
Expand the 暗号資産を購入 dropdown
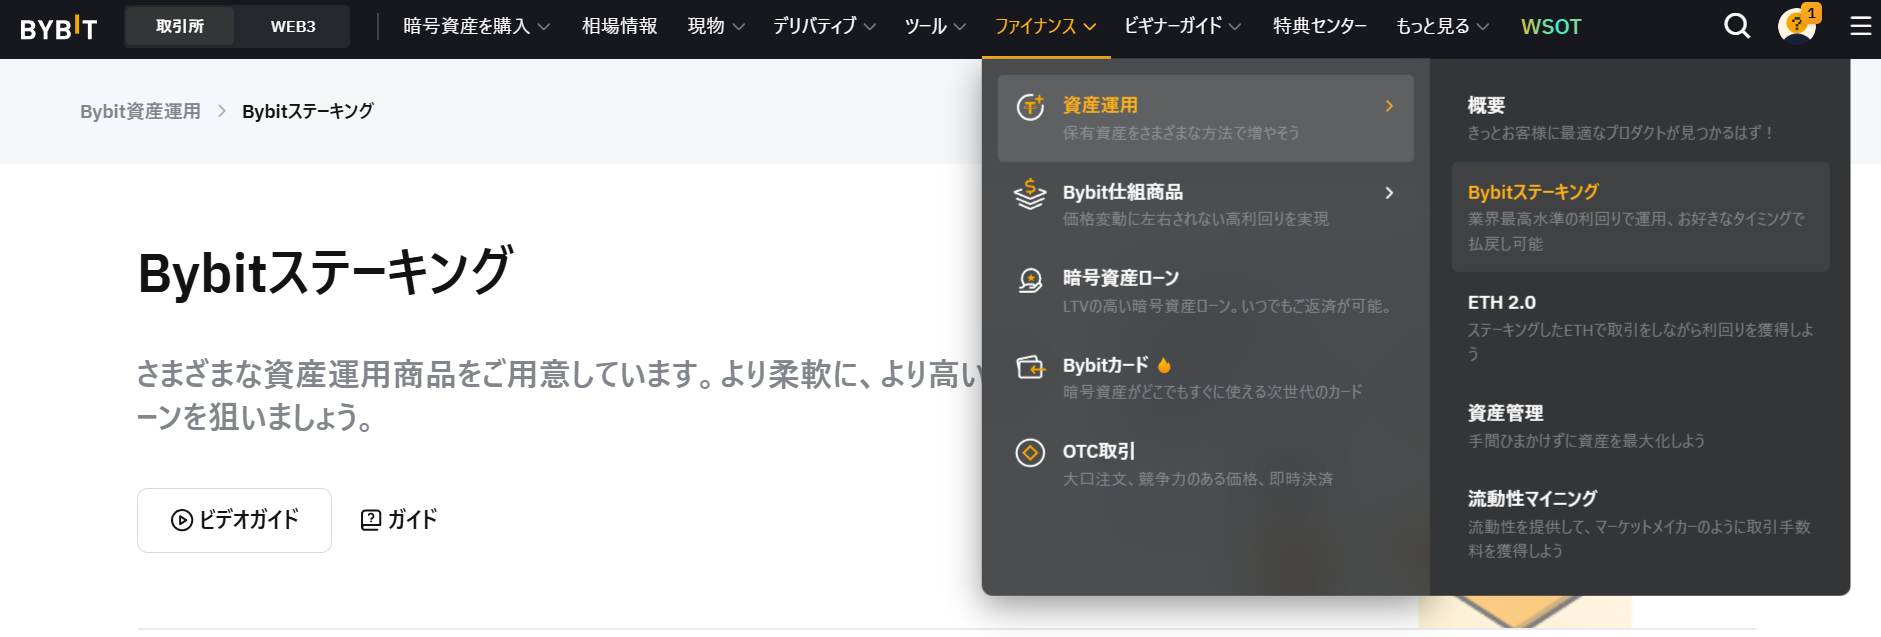click(x=476, y=26)
